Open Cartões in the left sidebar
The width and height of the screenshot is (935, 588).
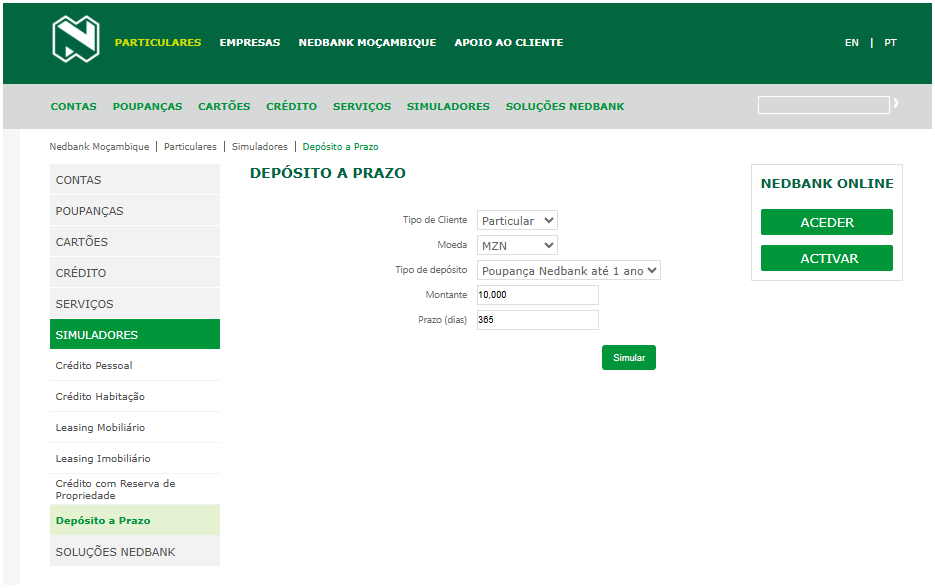[x=135, y=242]
